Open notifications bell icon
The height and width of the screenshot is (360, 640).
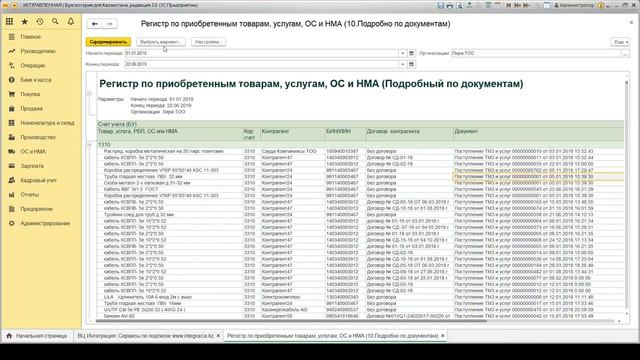[x=71, y=22]
